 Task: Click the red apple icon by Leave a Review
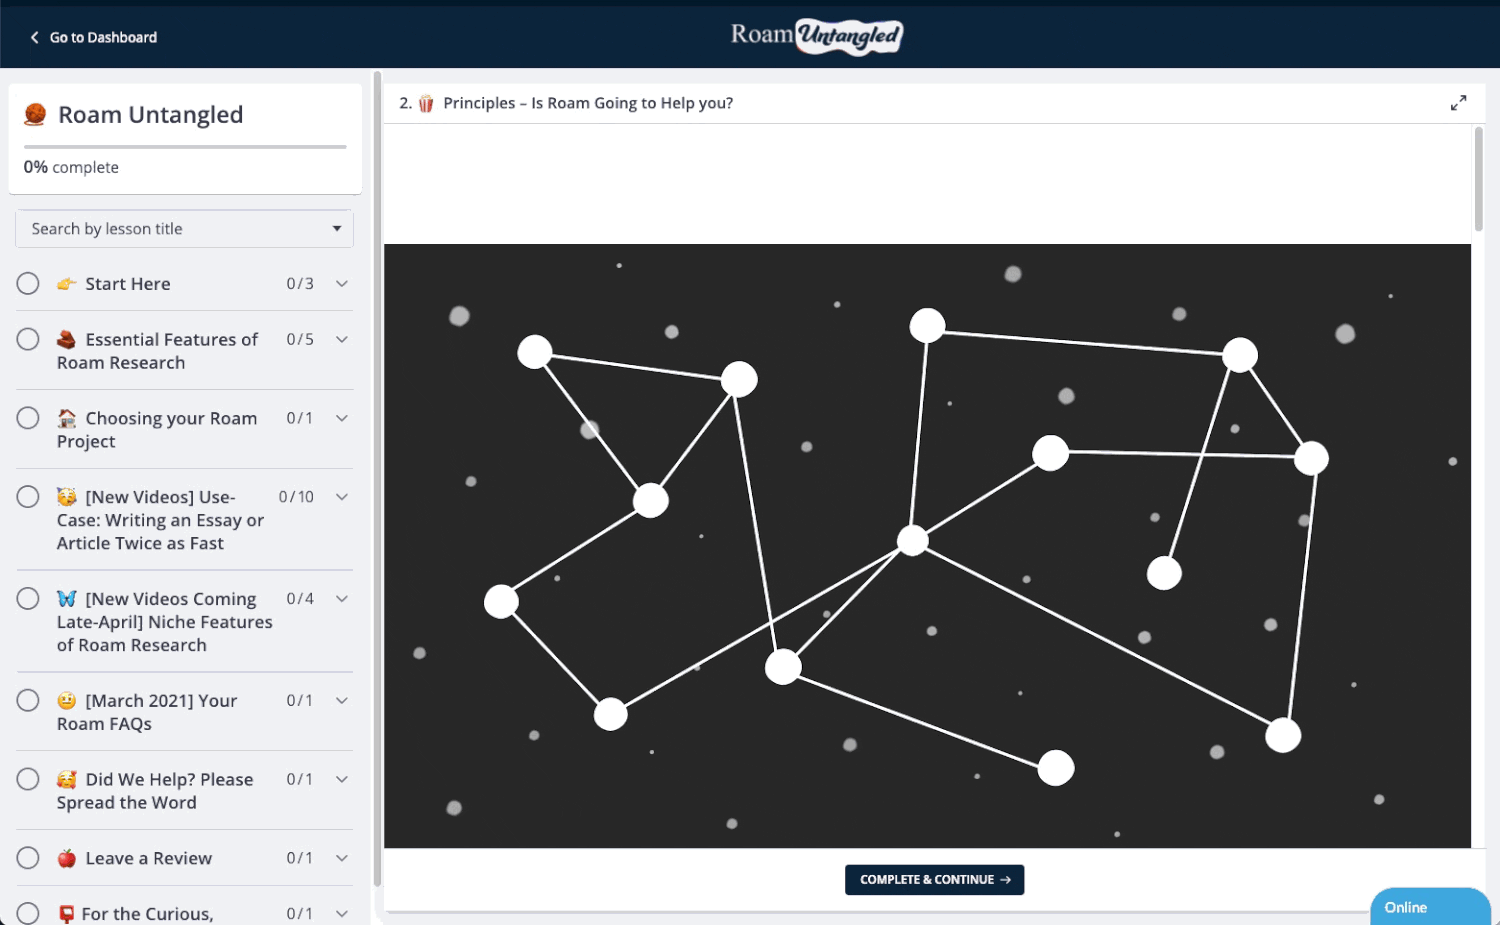67,858
